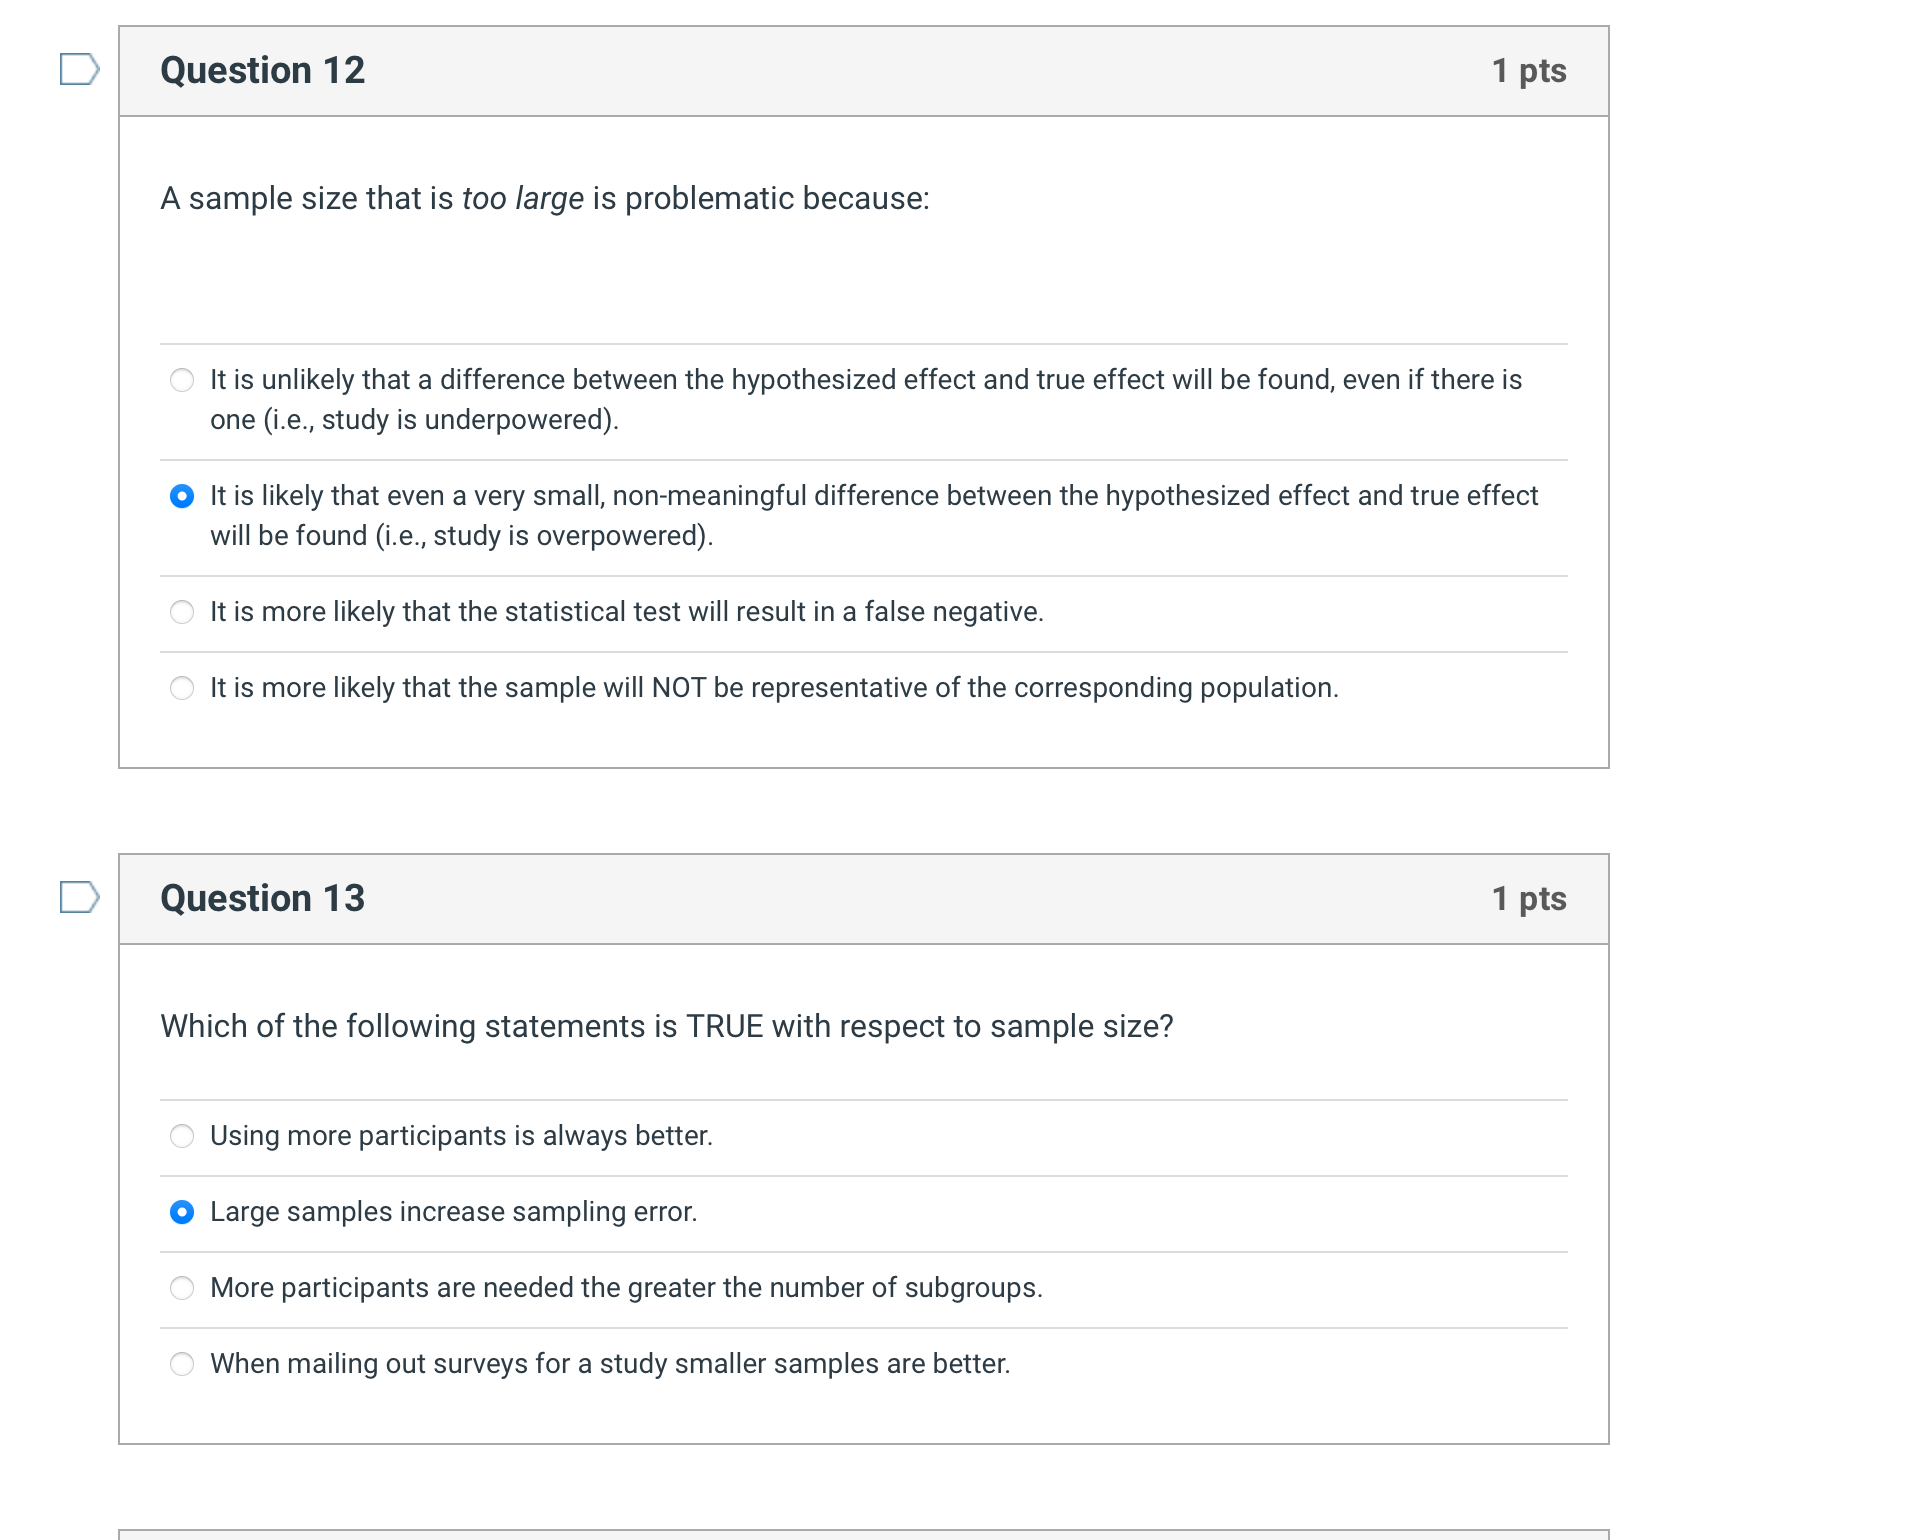Viewport: 1912px width, 1540px height.
Task: Click the Question 13 header title
Action: 263,898
